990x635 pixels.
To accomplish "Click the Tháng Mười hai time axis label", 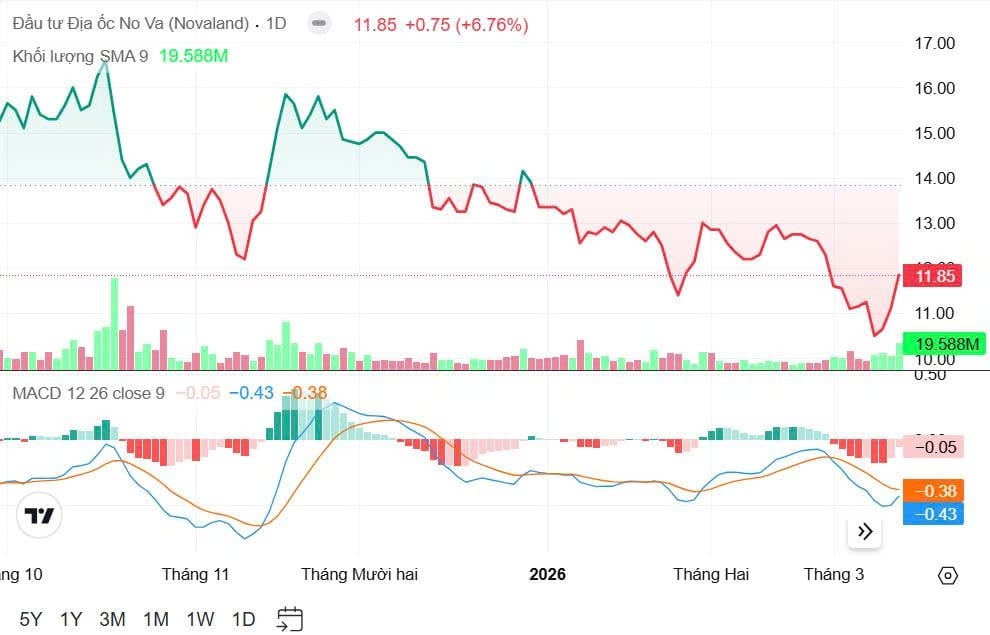I will (x=359, y=574).
